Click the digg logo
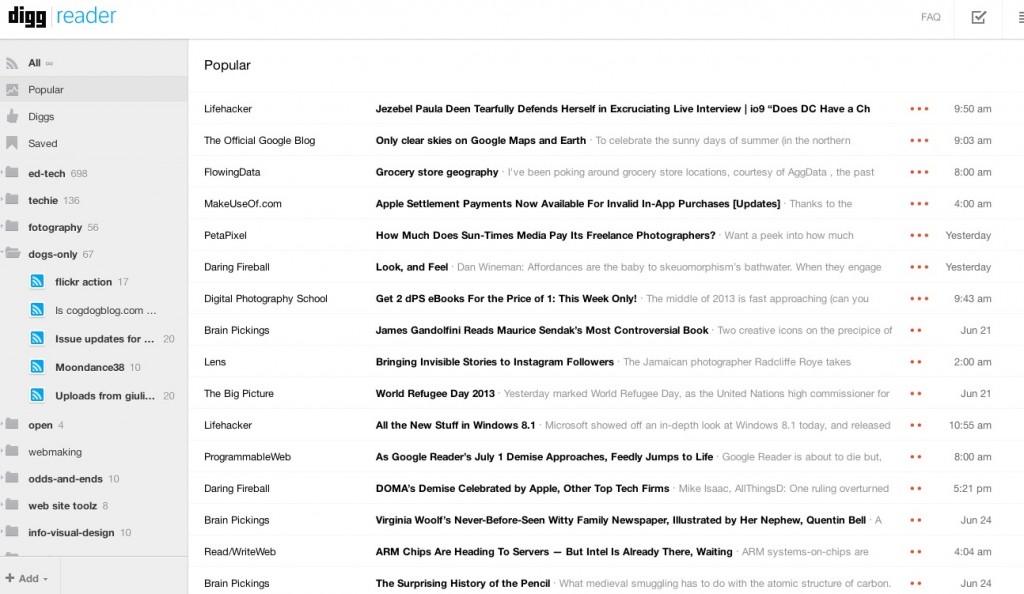Screen dimensions: 1024x594 click(27, 16)
